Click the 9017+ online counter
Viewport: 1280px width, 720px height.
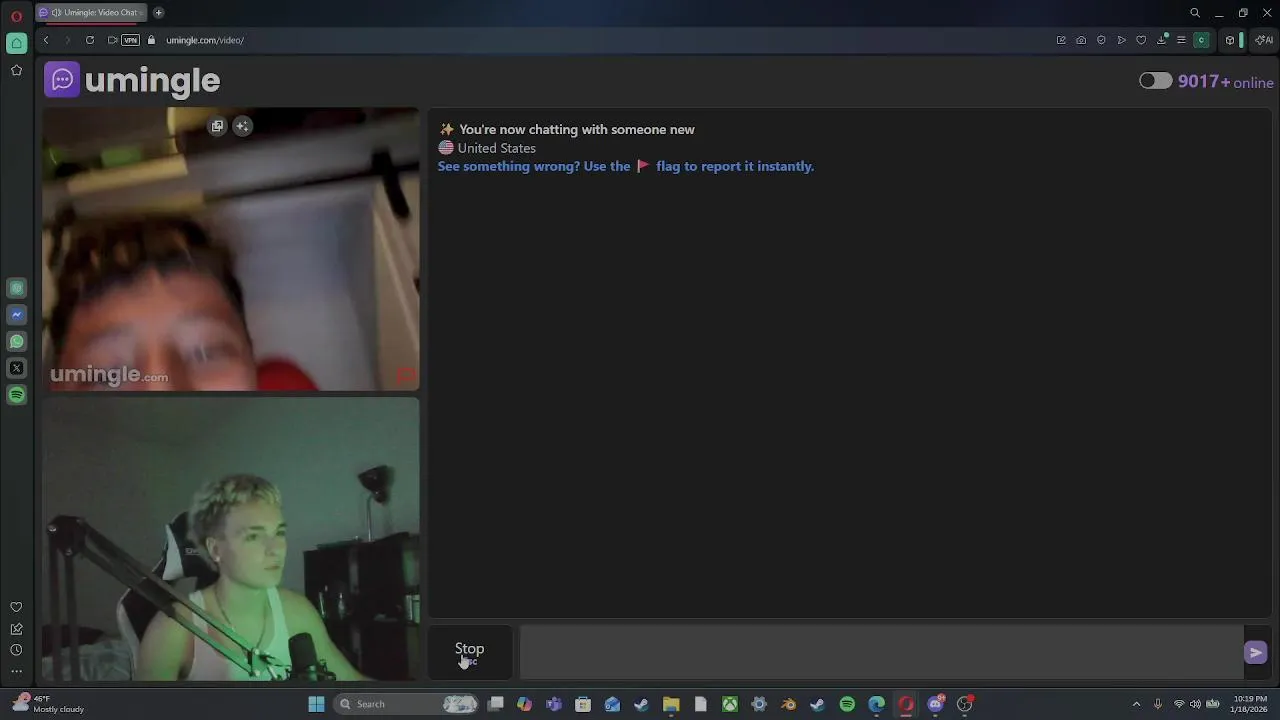[1226, 82]
